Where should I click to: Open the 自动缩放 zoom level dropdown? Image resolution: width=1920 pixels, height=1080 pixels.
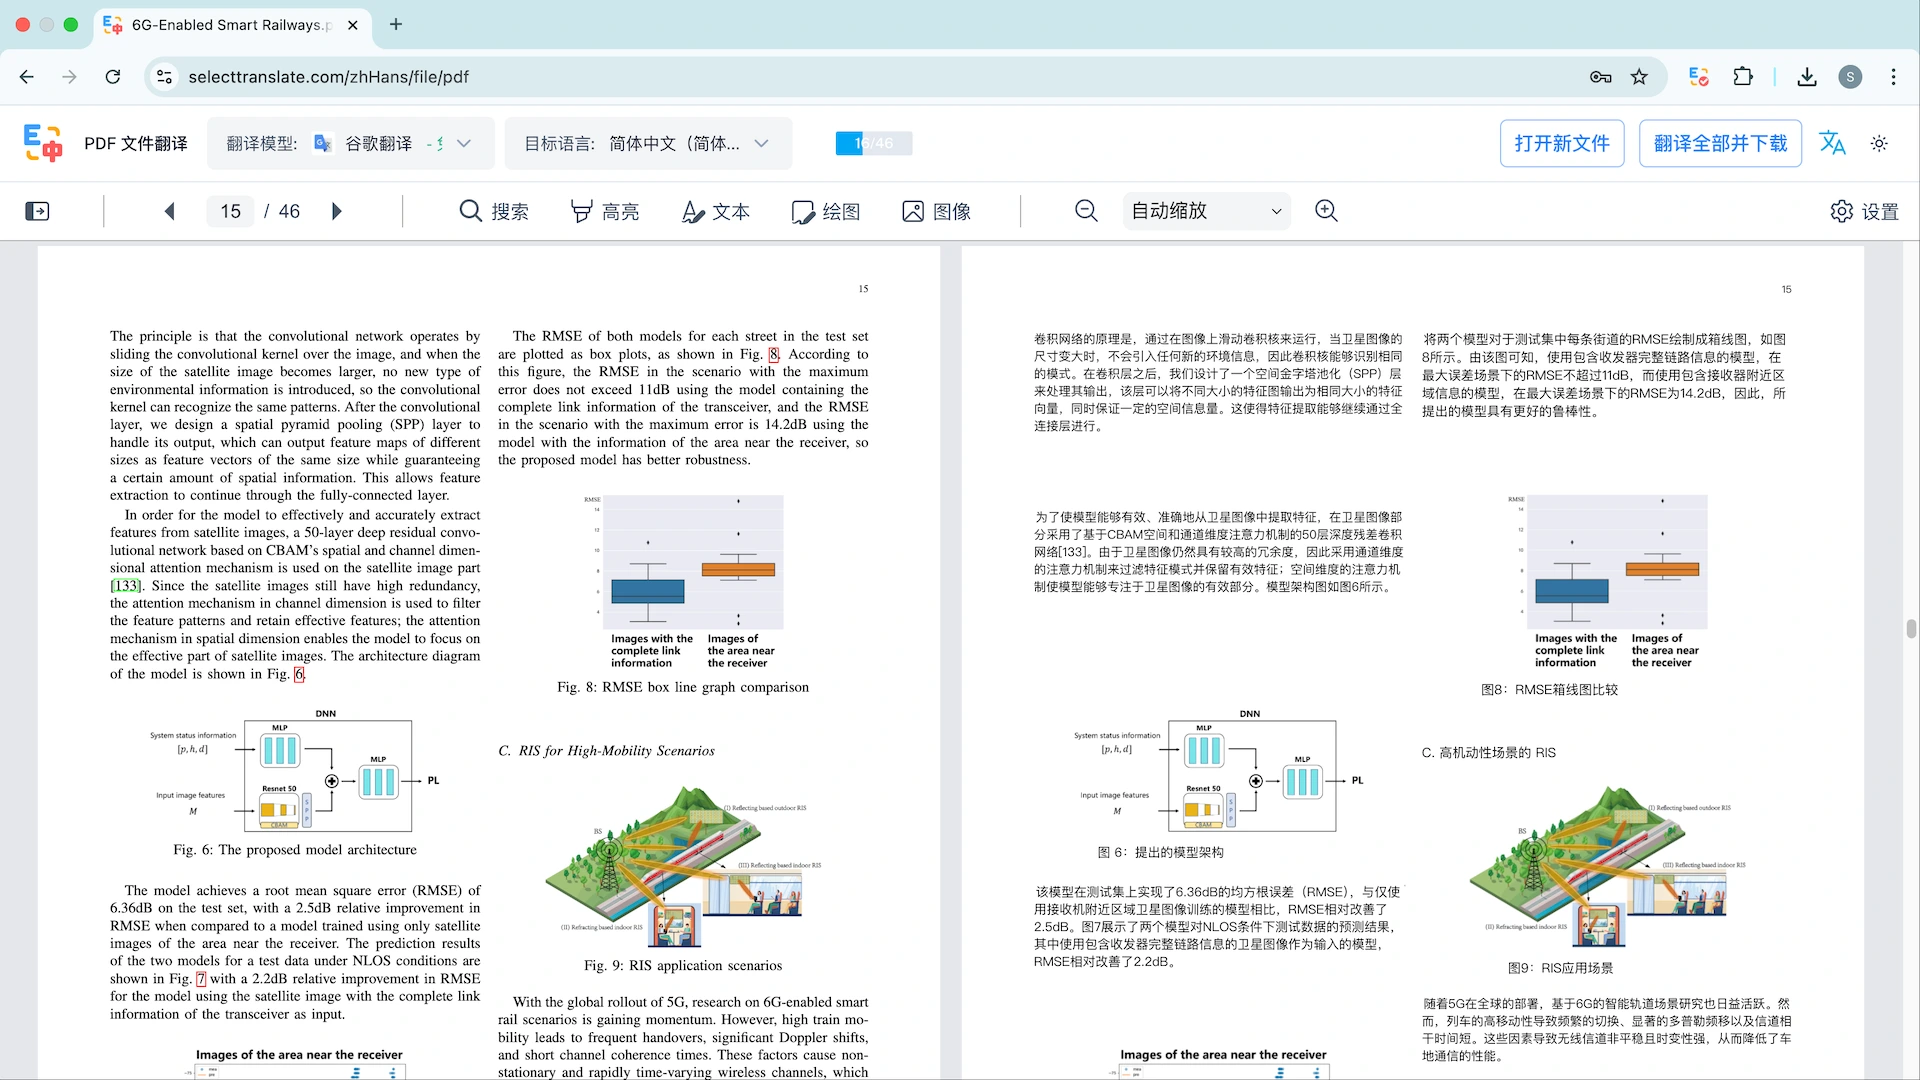click(x=1206, y=211)
